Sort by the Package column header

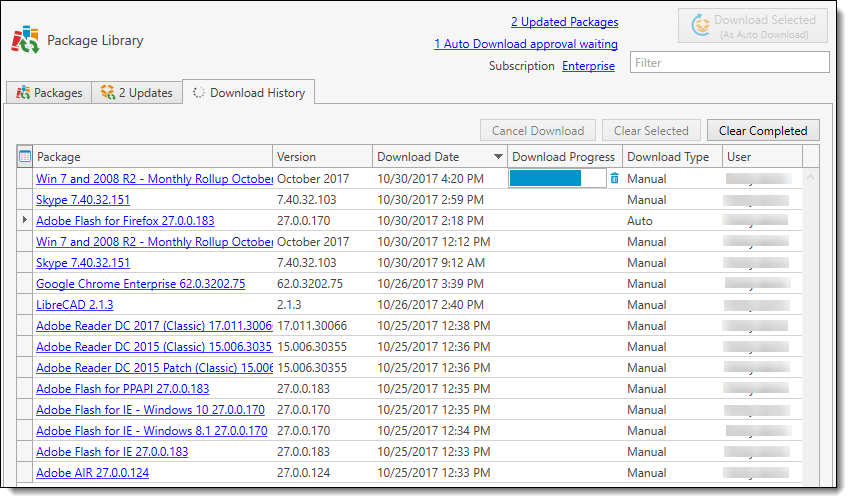click(150, 157)
